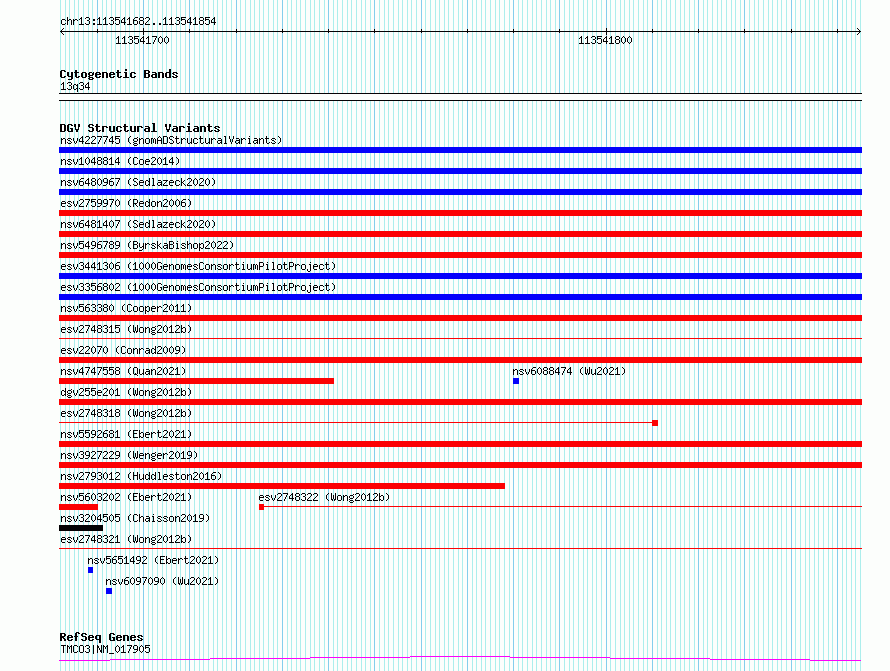Click the esv2748321 (Wong2012b) label
This screenshot has width=890, height=671.
point(126,539)
